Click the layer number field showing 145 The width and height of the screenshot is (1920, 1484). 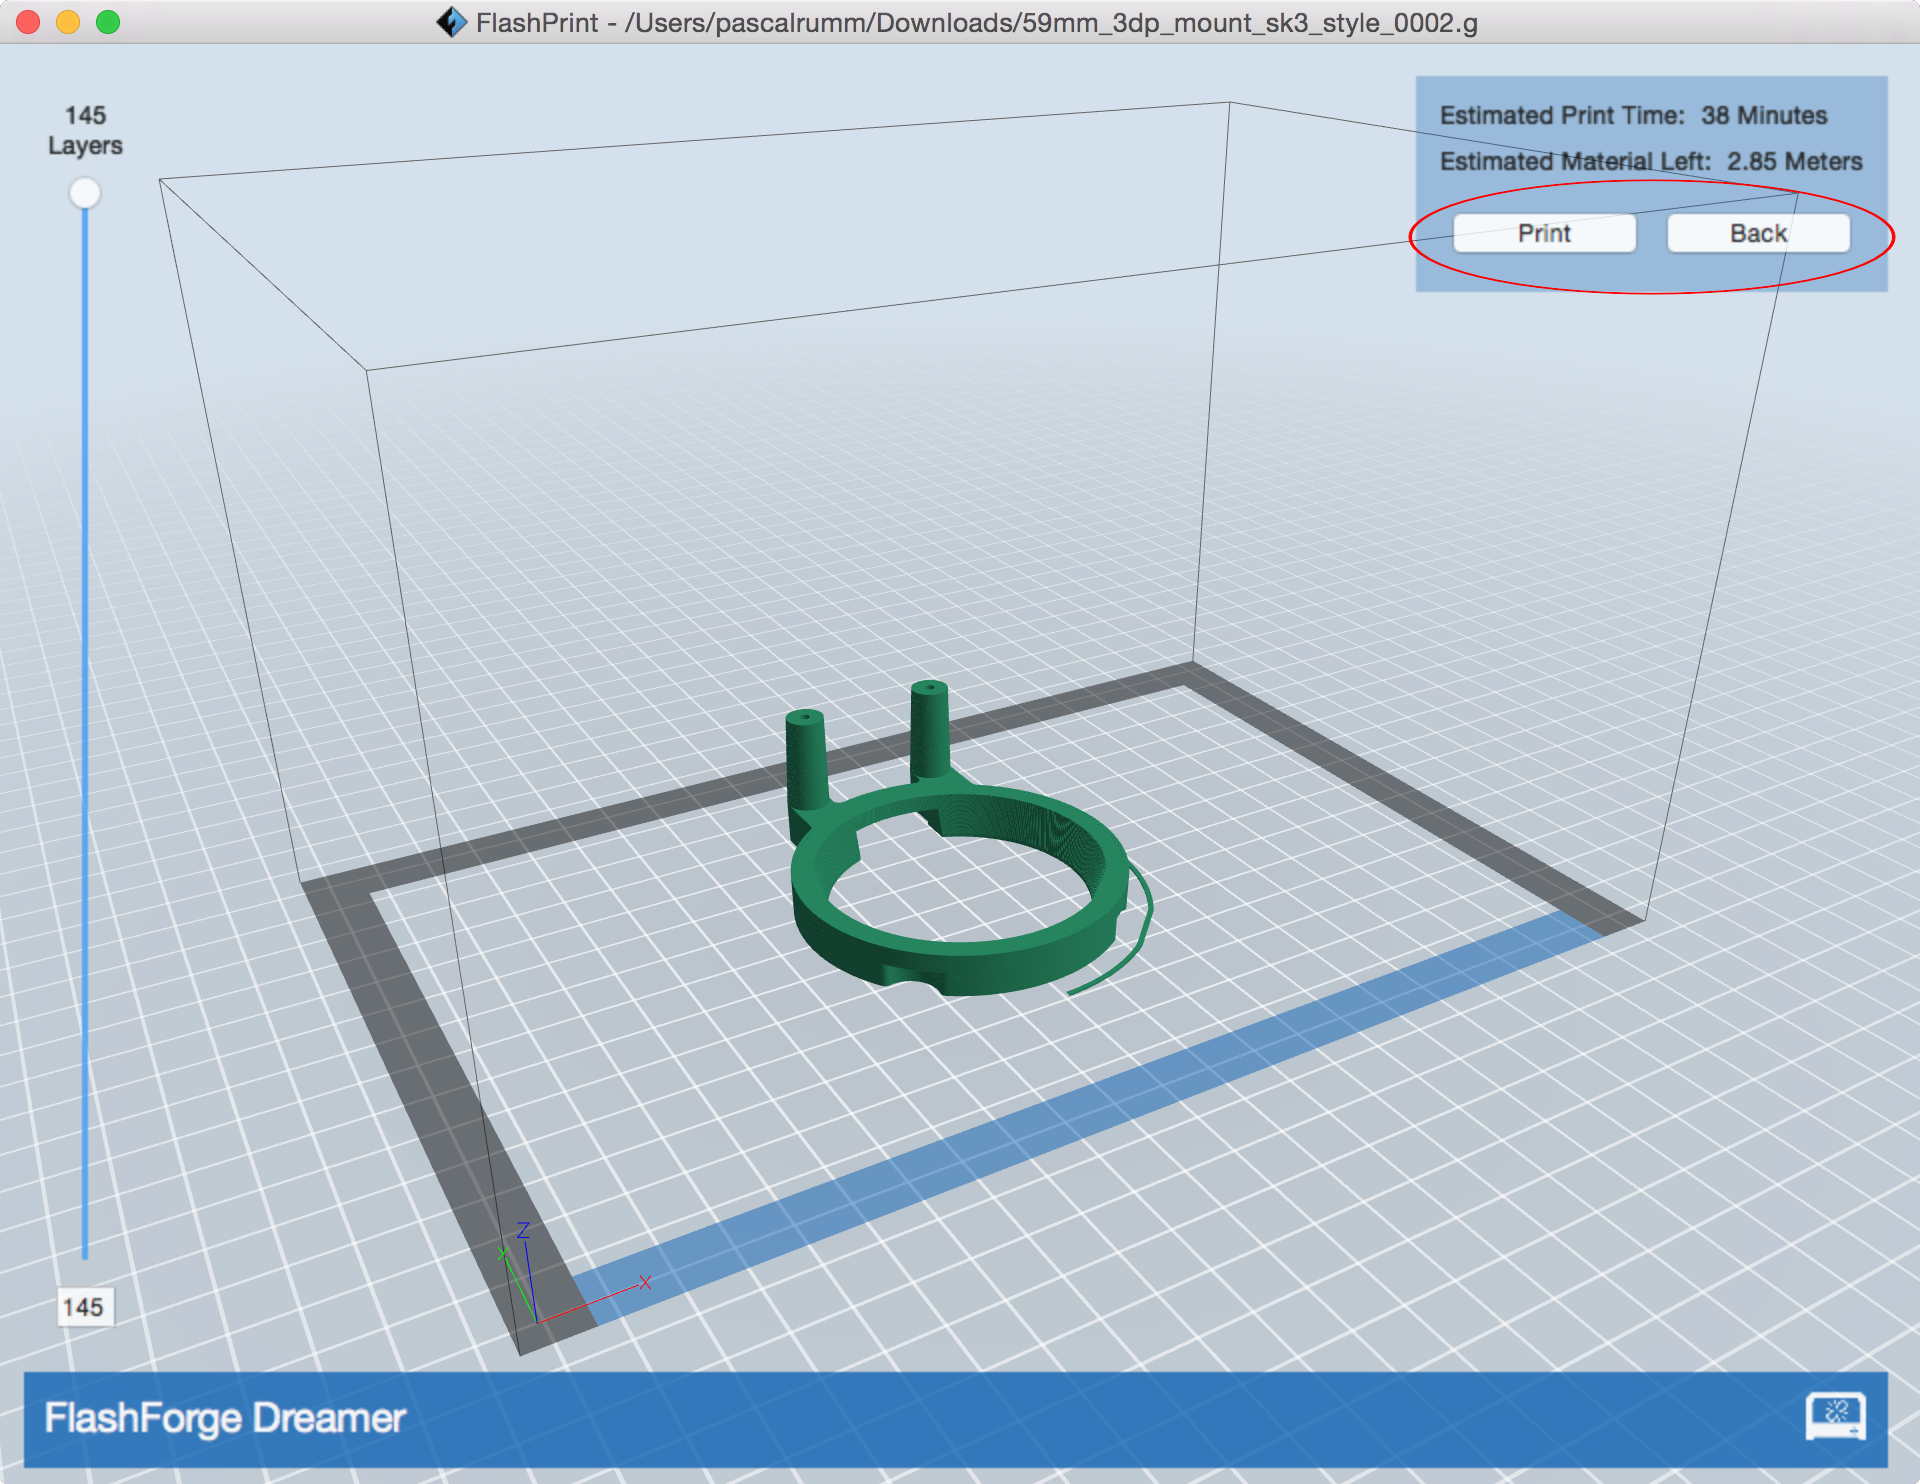point(84,1307)
